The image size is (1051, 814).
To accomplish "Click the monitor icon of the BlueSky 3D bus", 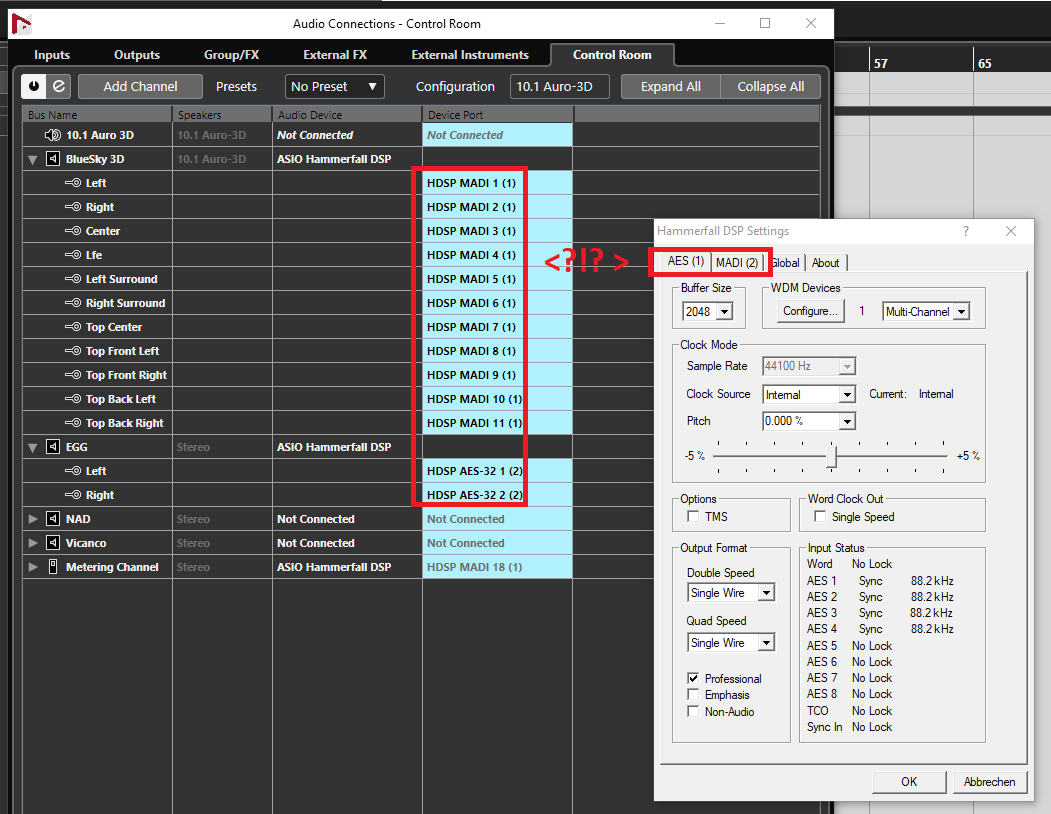I will pos(52,159).
